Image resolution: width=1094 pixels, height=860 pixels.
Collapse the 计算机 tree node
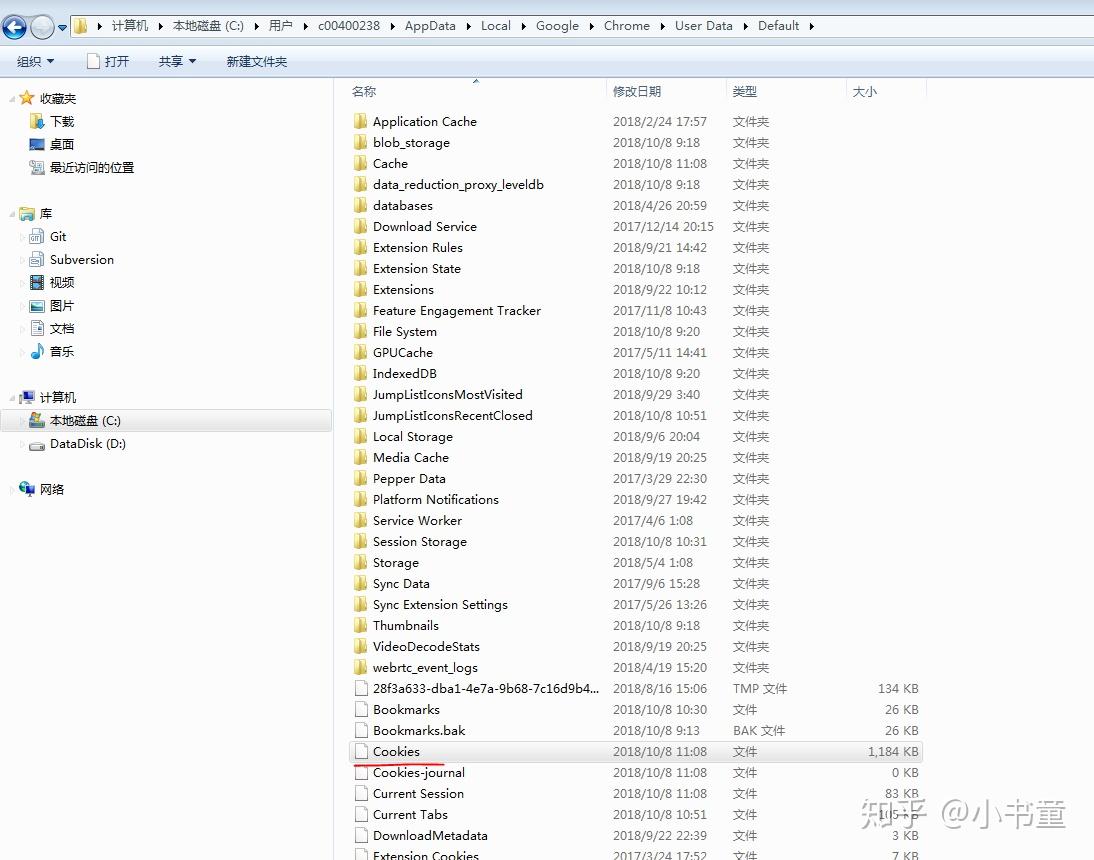pos(12,398)
